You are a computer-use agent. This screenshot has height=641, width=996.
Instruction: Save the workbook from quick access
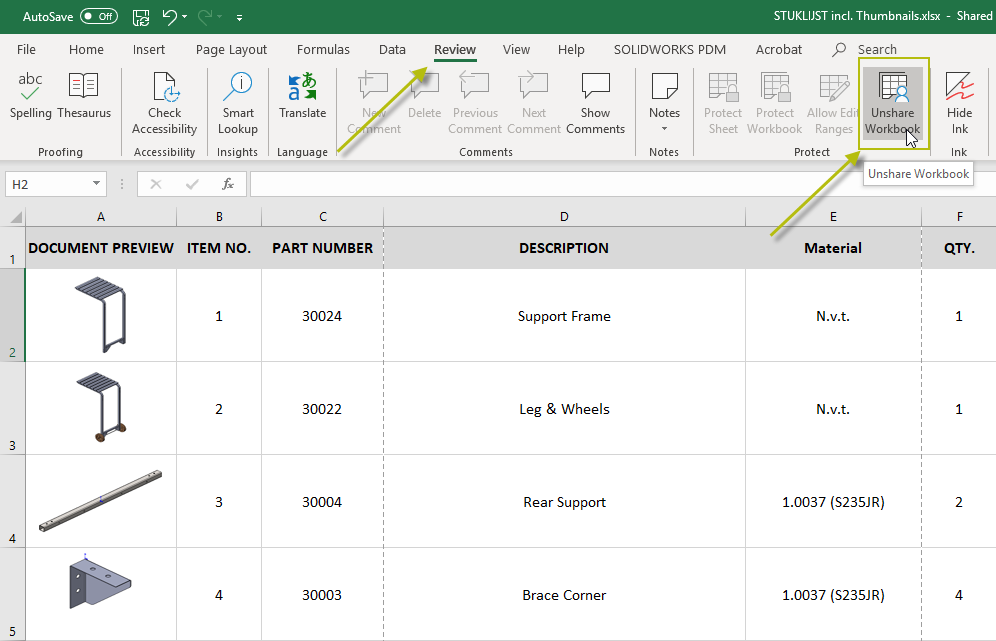pos(141,17)
